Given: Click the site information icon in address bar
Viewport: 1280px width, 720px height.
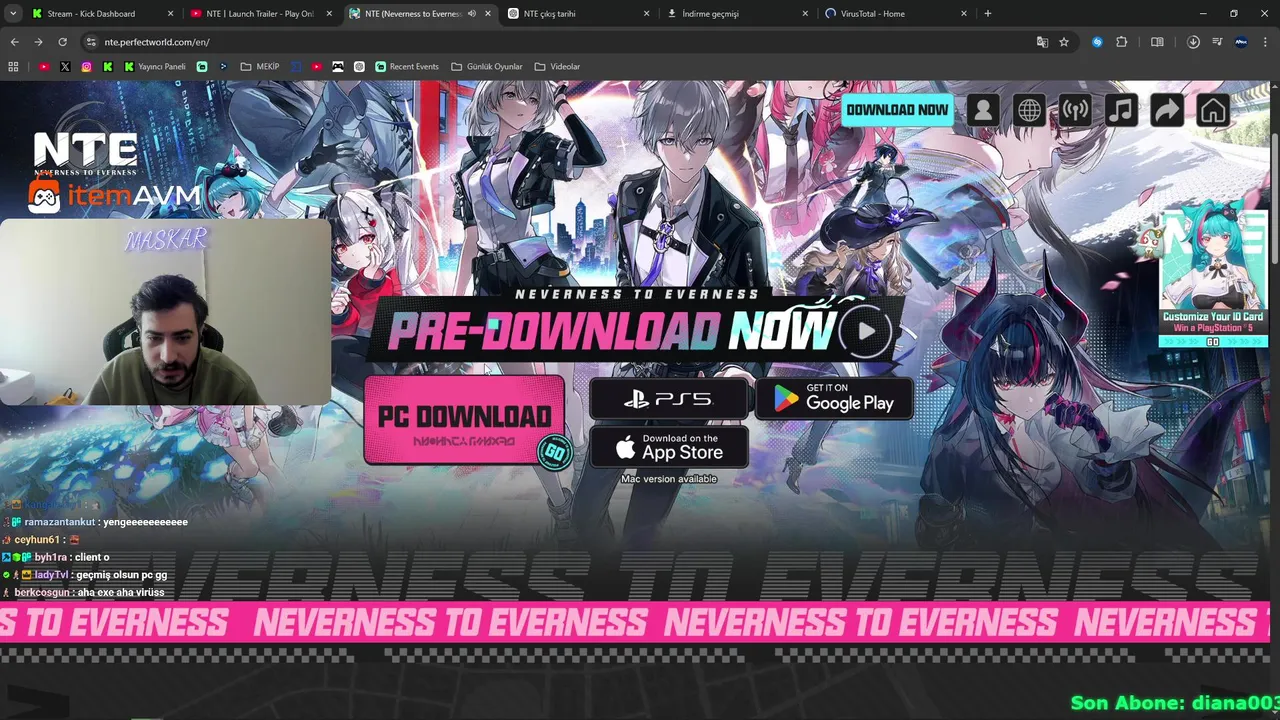Looking at the screenshot, I should [x=91, y=42].
